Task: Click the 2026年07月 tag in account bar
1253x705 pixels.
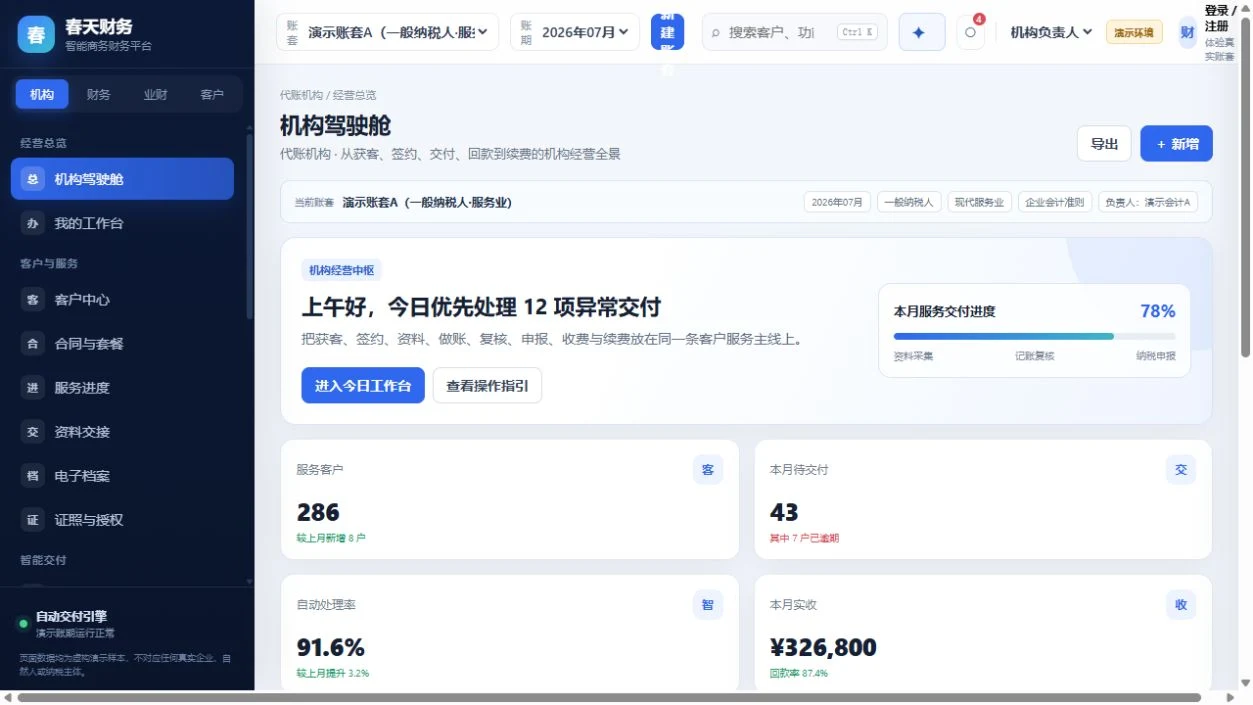Action: pyautogui.click(x=837, y=202)
